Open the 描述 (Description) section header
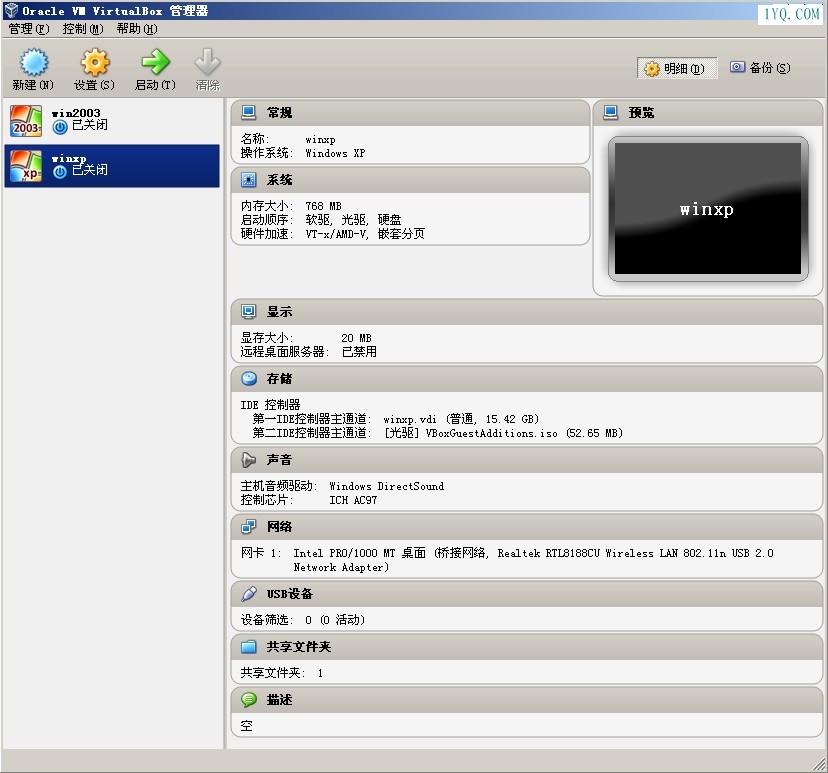Viewport: 828px width, 773px height. point(526,700)
